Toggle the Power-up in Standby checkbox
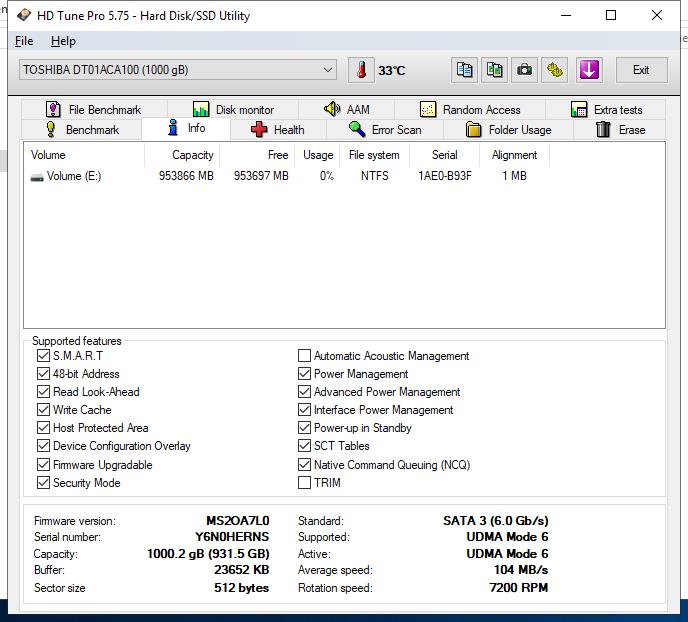 pos(304,427)
